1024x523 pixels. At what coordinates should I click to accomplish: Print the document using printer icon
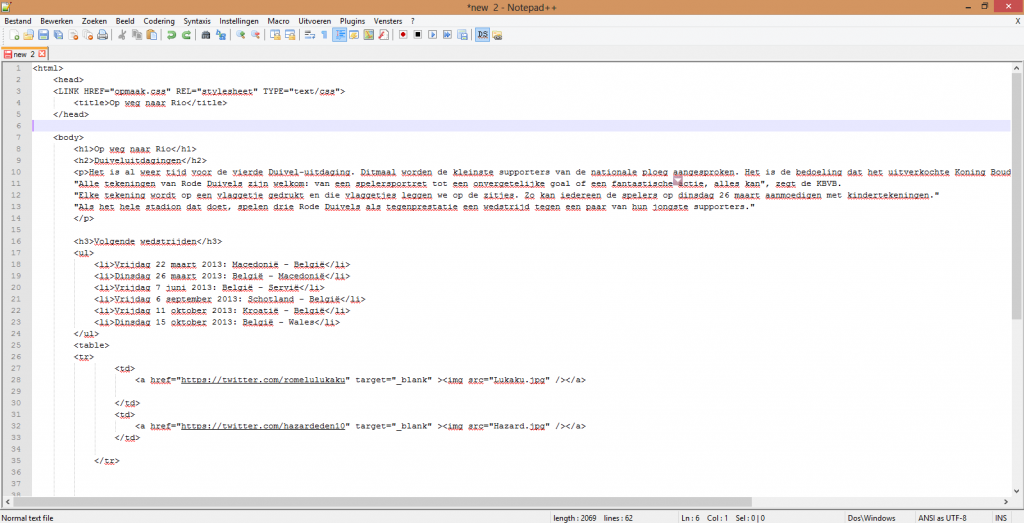click(x=103, y=35)
